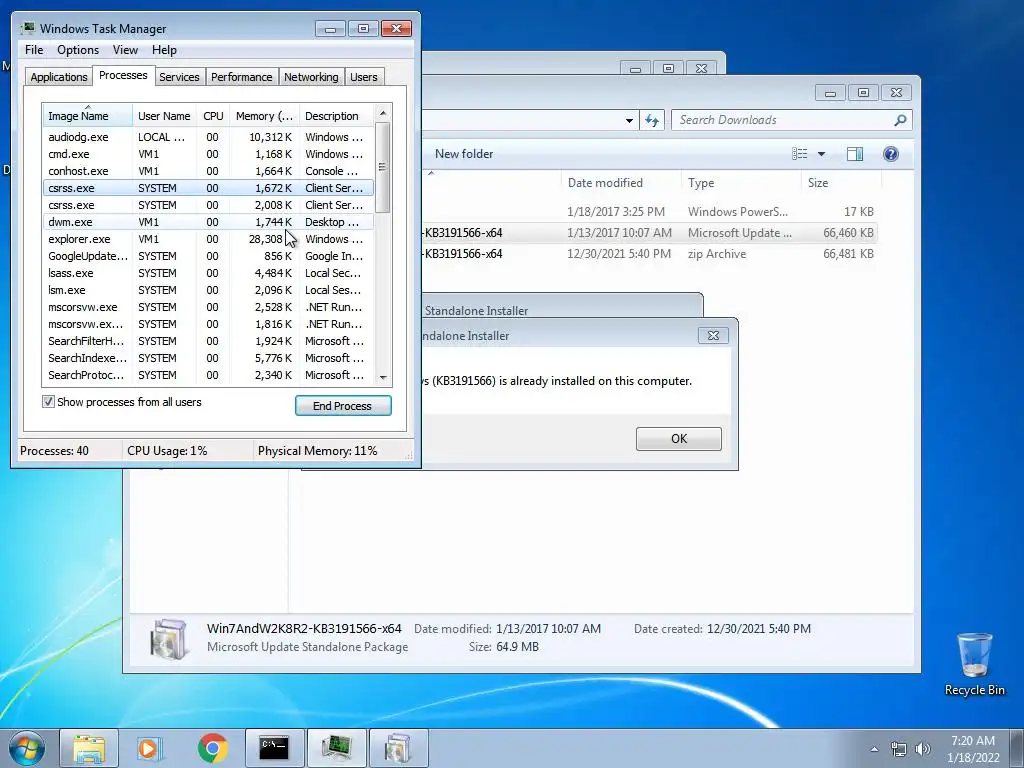This screenshot has width=1024, height=768.
Task: Select the SearchProtoc process row
Action: click(x=208, y=375)
